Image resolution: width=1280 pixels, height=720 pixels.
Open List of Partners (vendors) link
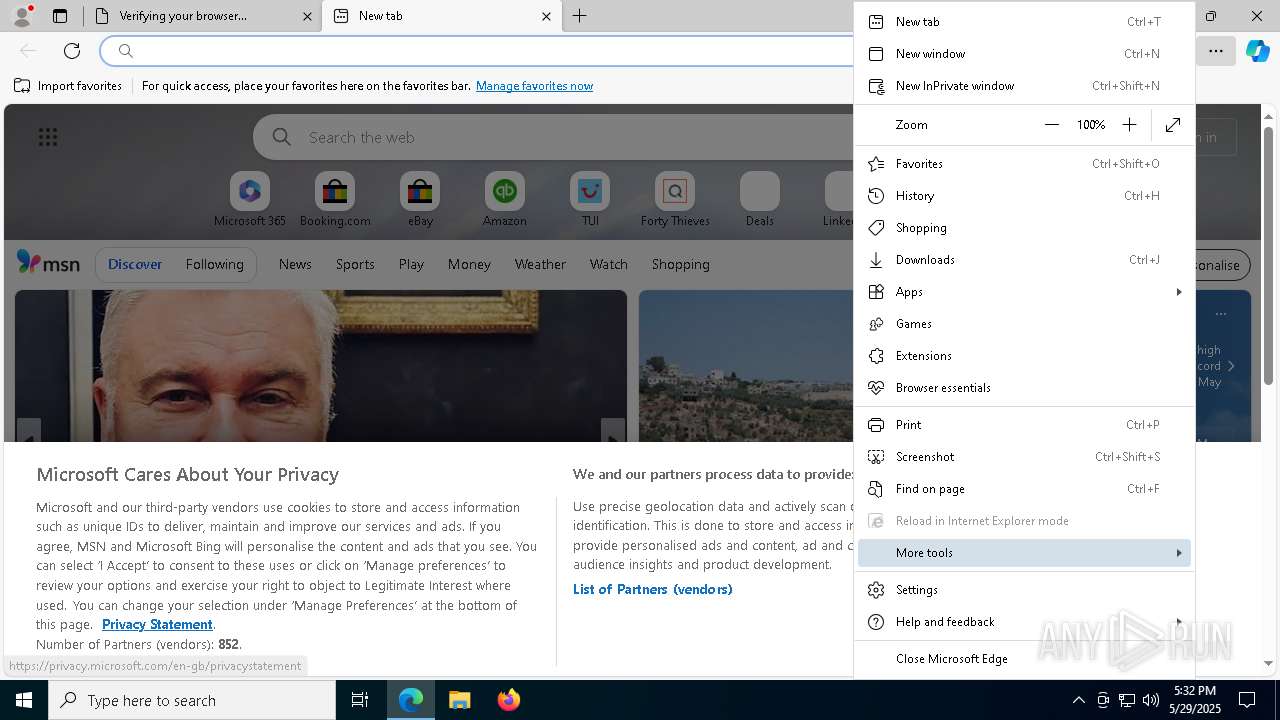coord(652,589)
